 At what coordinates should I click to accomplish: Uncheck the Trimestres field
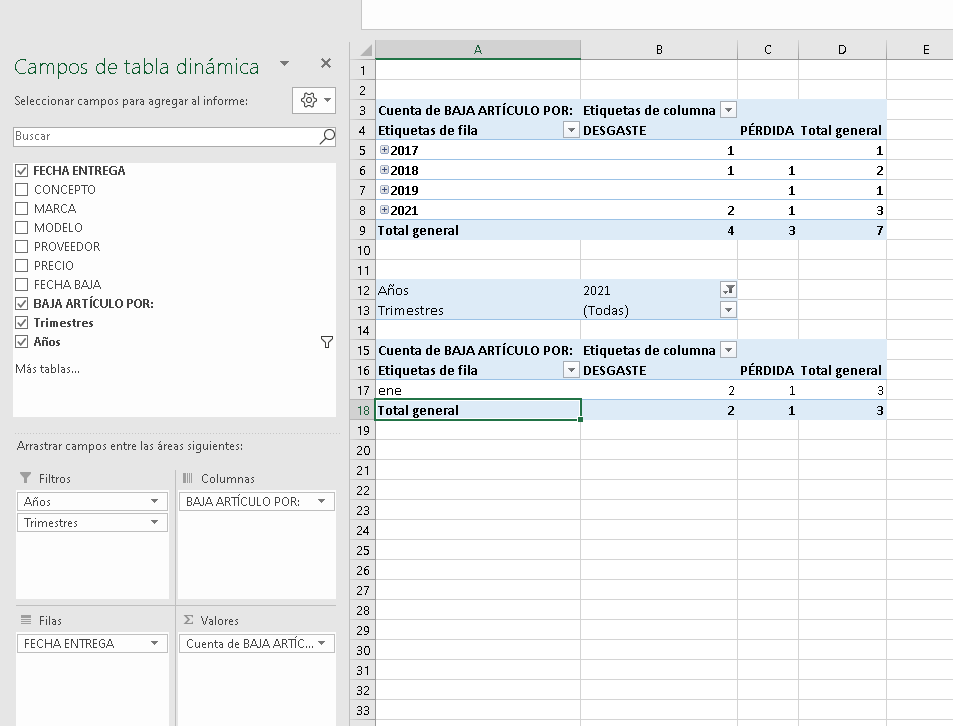(x=22, y=323)
